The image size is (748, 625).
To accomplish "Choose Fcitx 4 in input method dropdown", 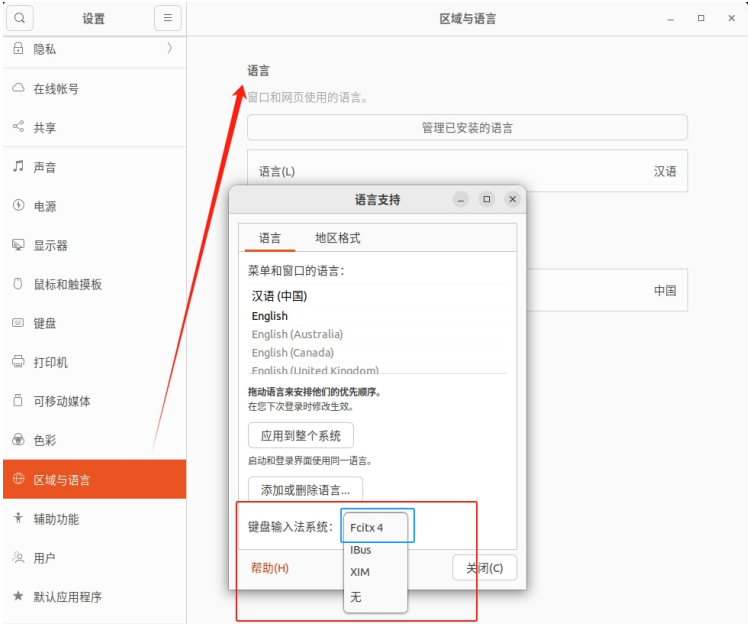I will tap(375, 527).
